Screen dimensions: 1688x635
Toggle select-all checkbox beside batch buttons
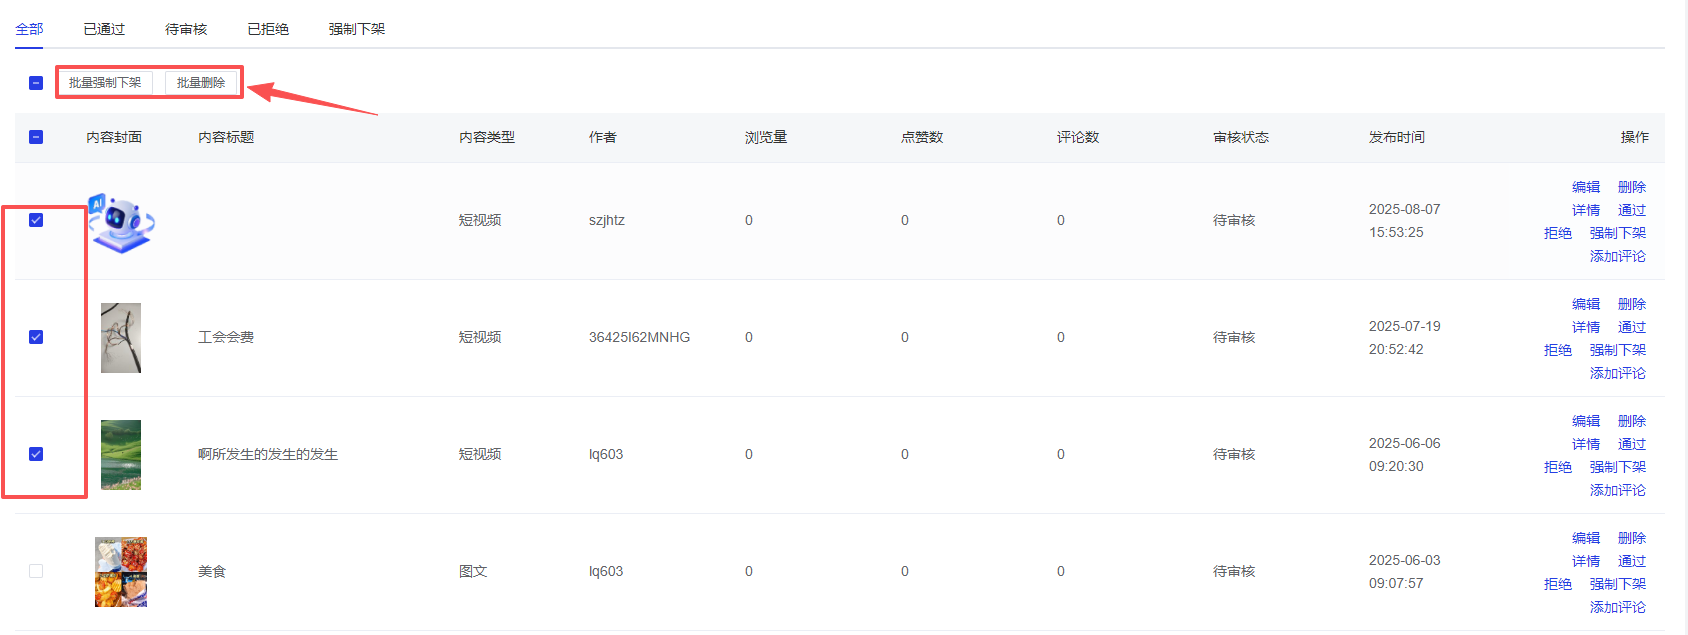[x=36, y=83]
